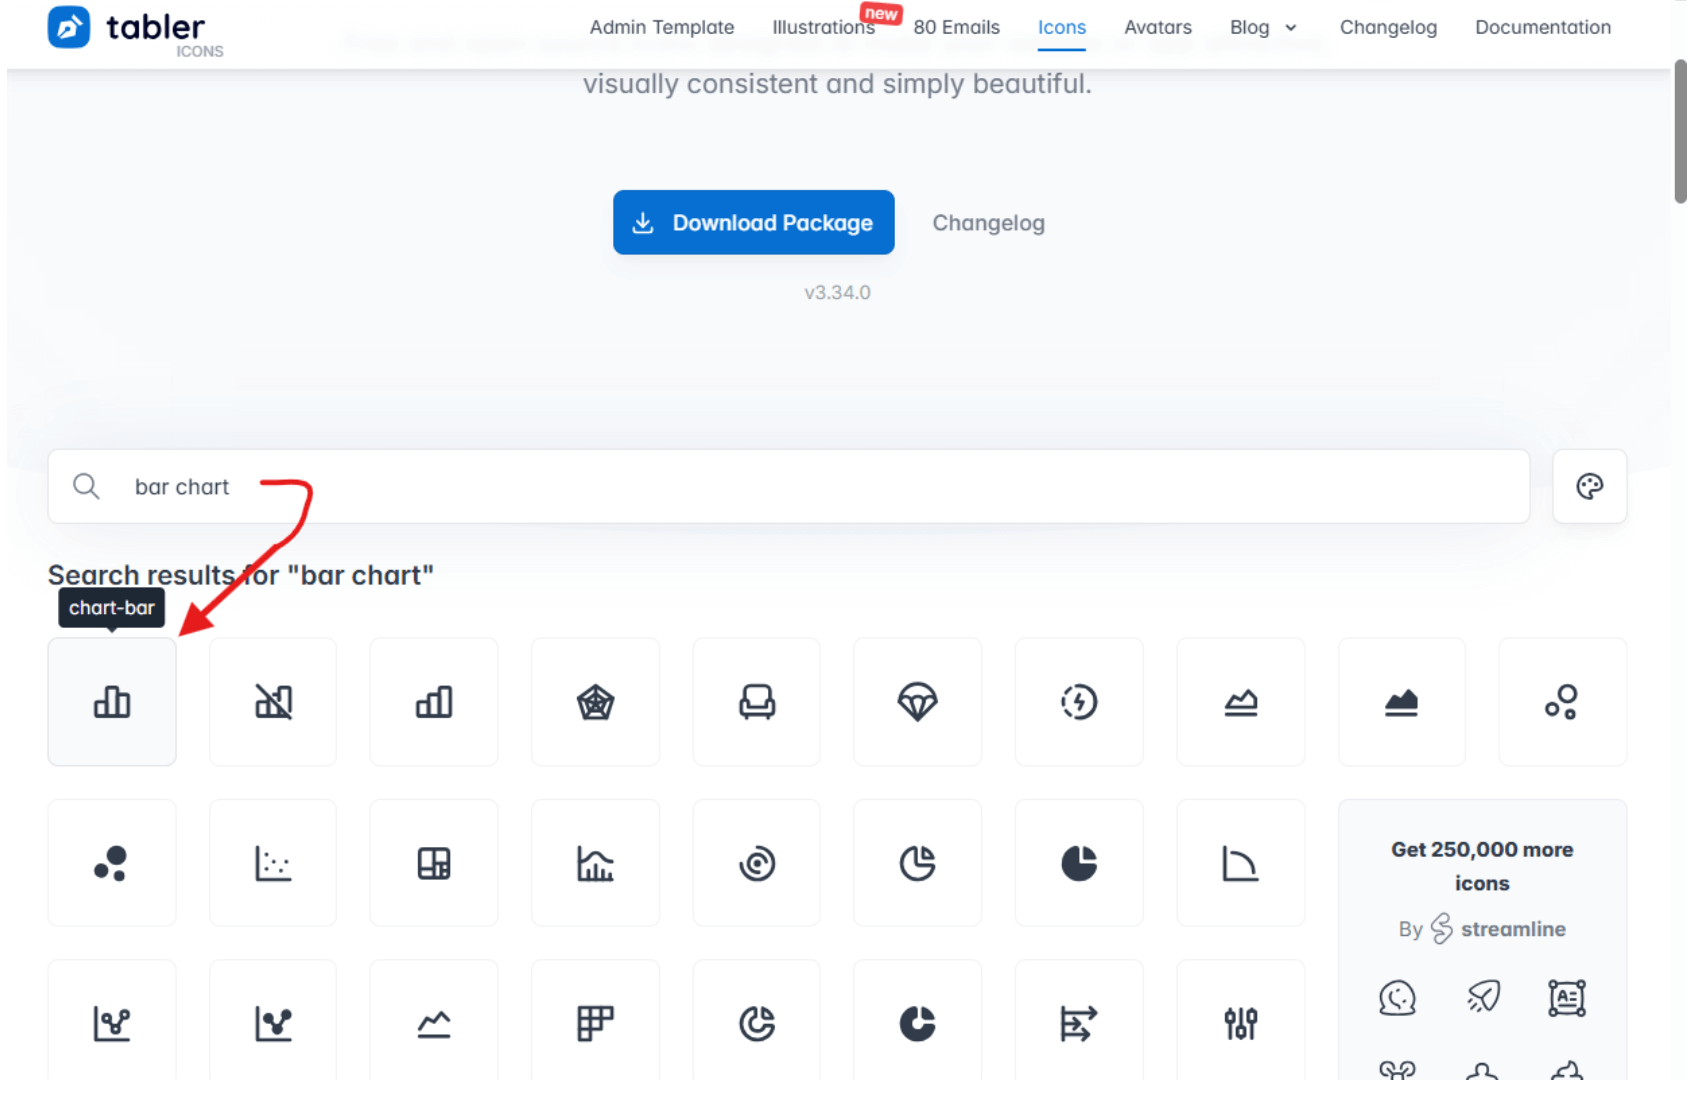Pick the parachute icon

(918, 702)
